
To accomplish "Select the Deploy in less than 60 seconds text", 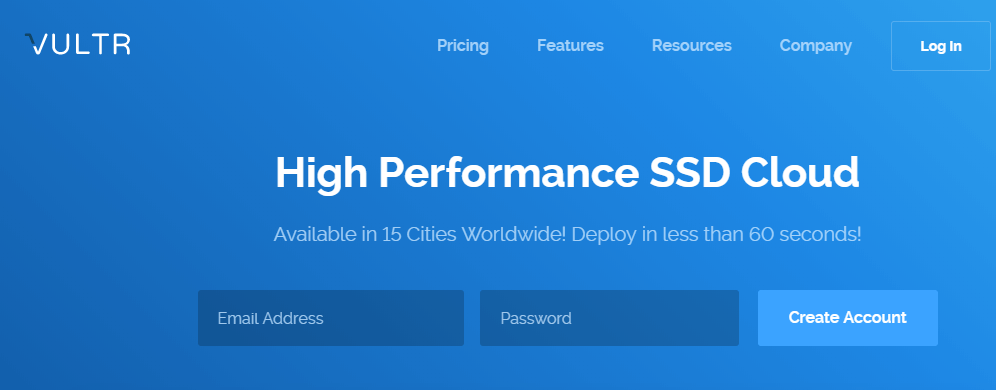I will pyautogui.click(x=717, y=234).
